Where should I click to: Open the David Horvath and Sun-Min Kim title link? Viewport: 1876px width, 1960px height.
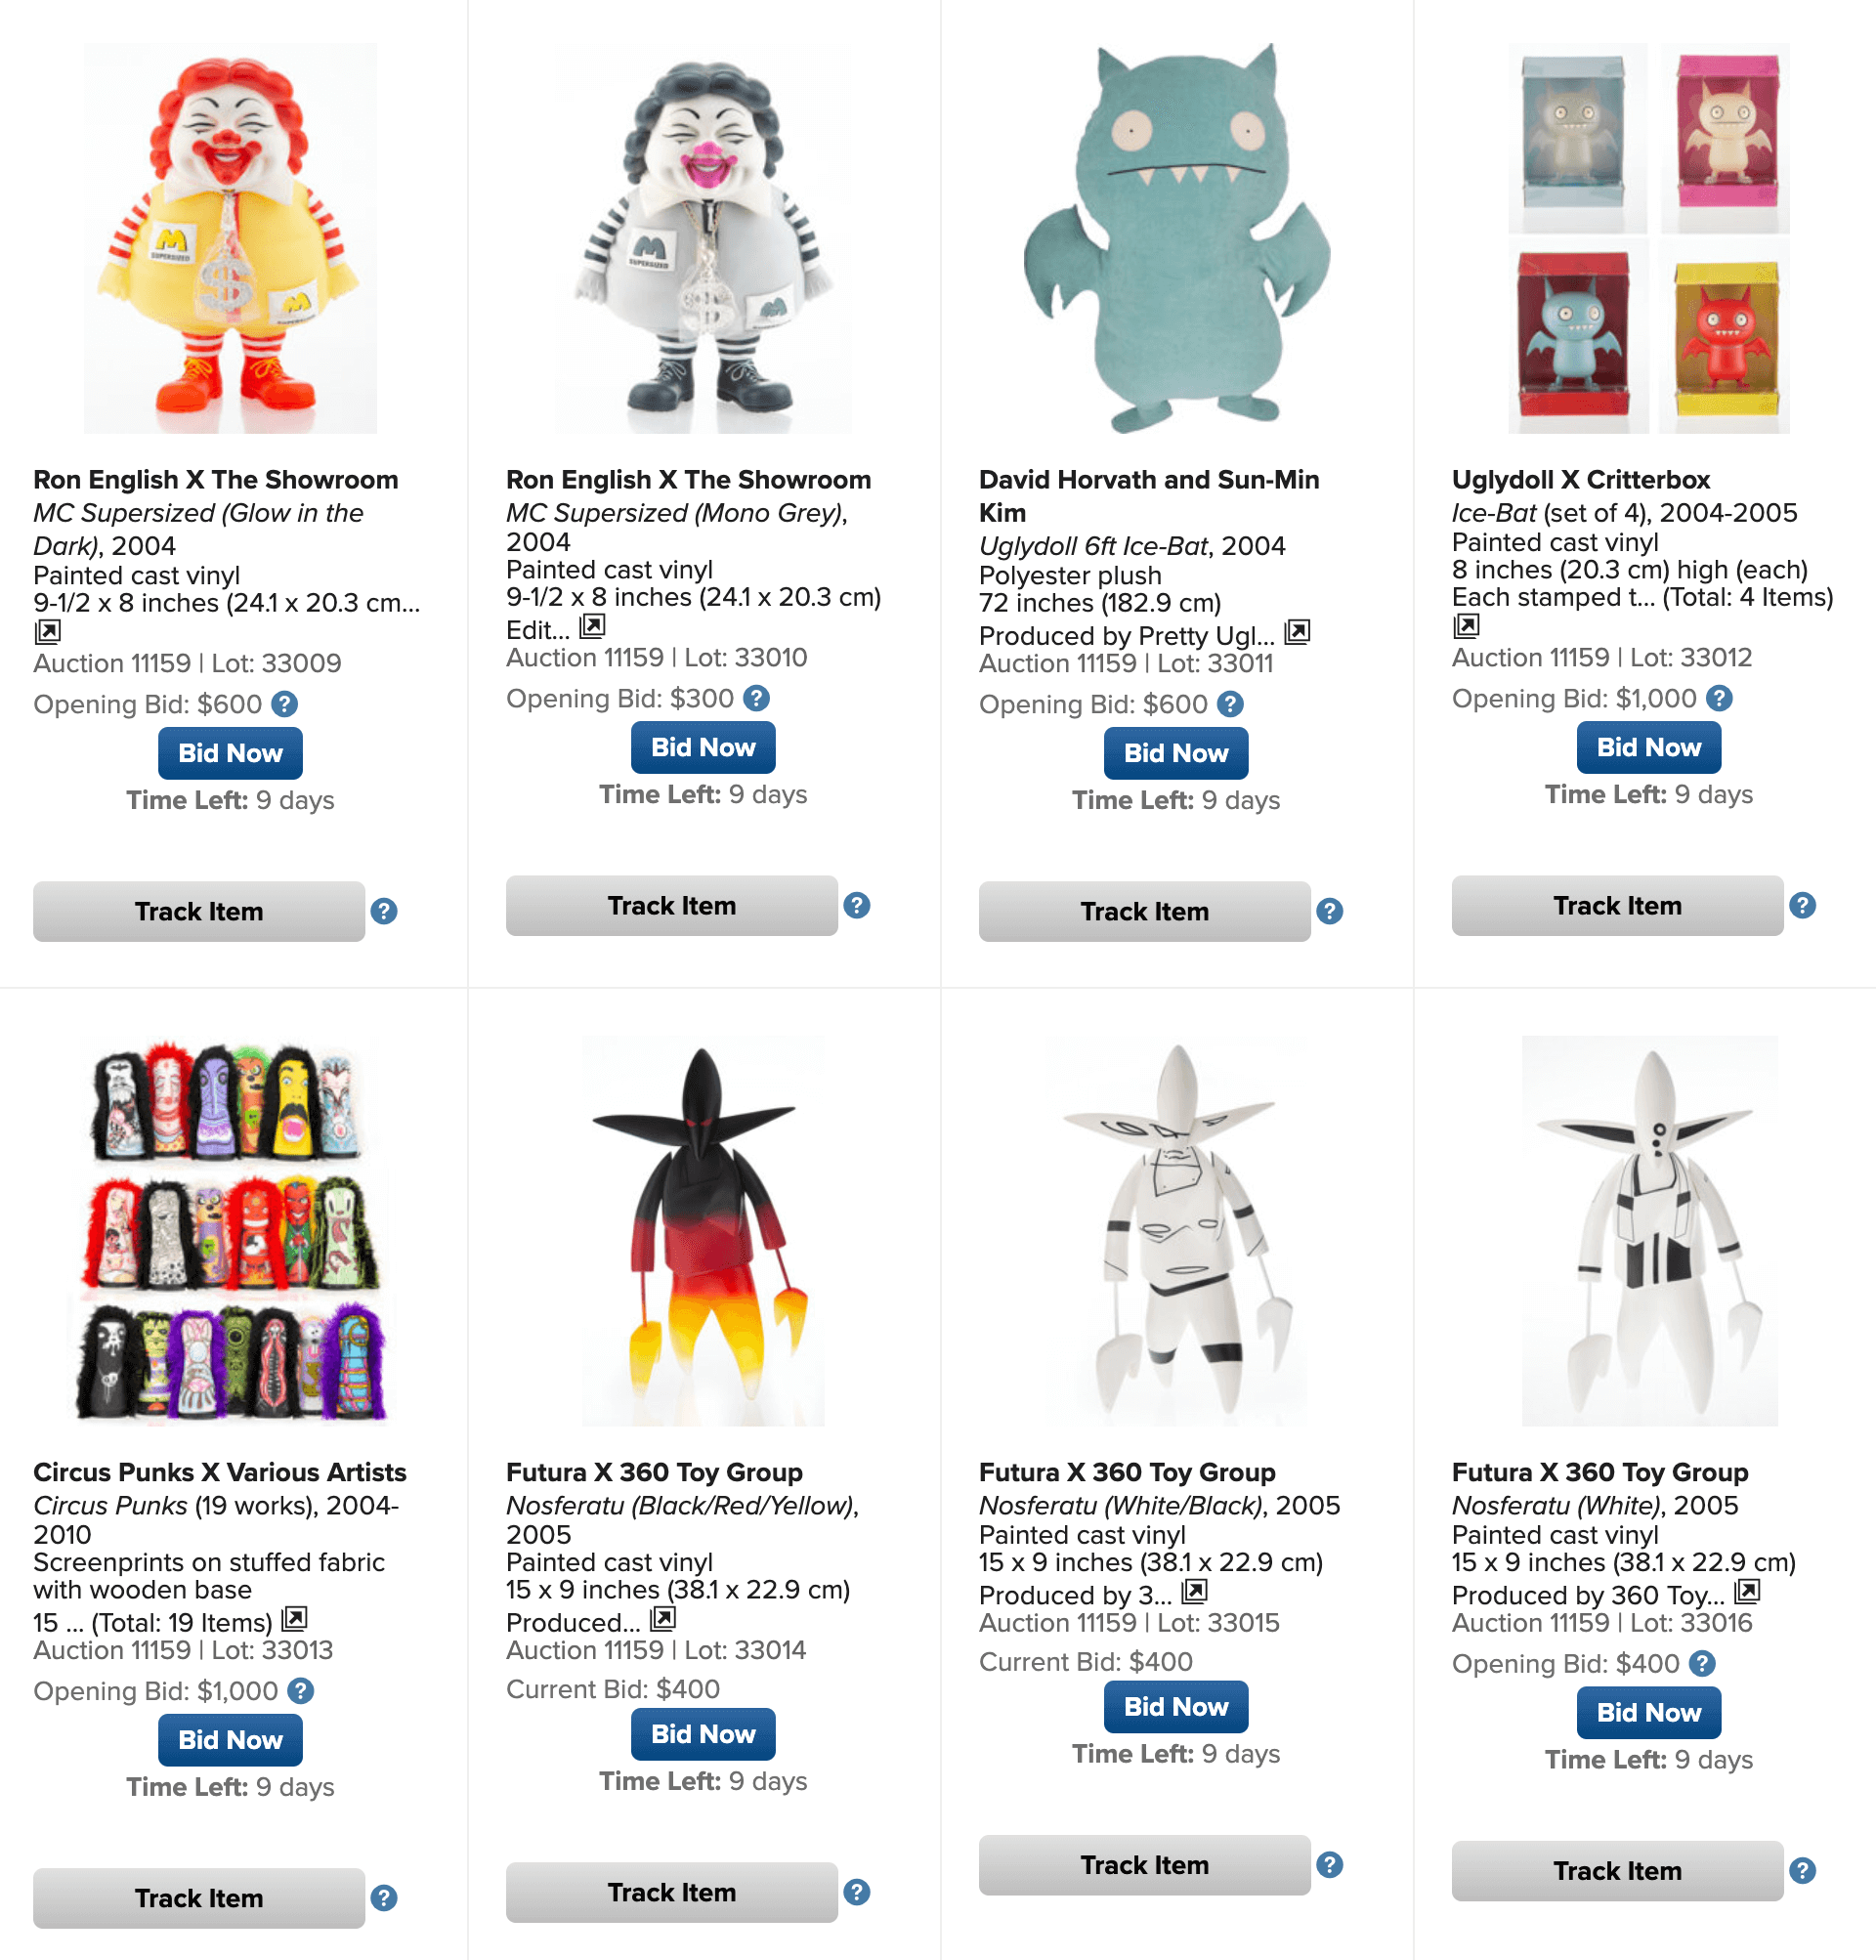(x=1148, y=496)
